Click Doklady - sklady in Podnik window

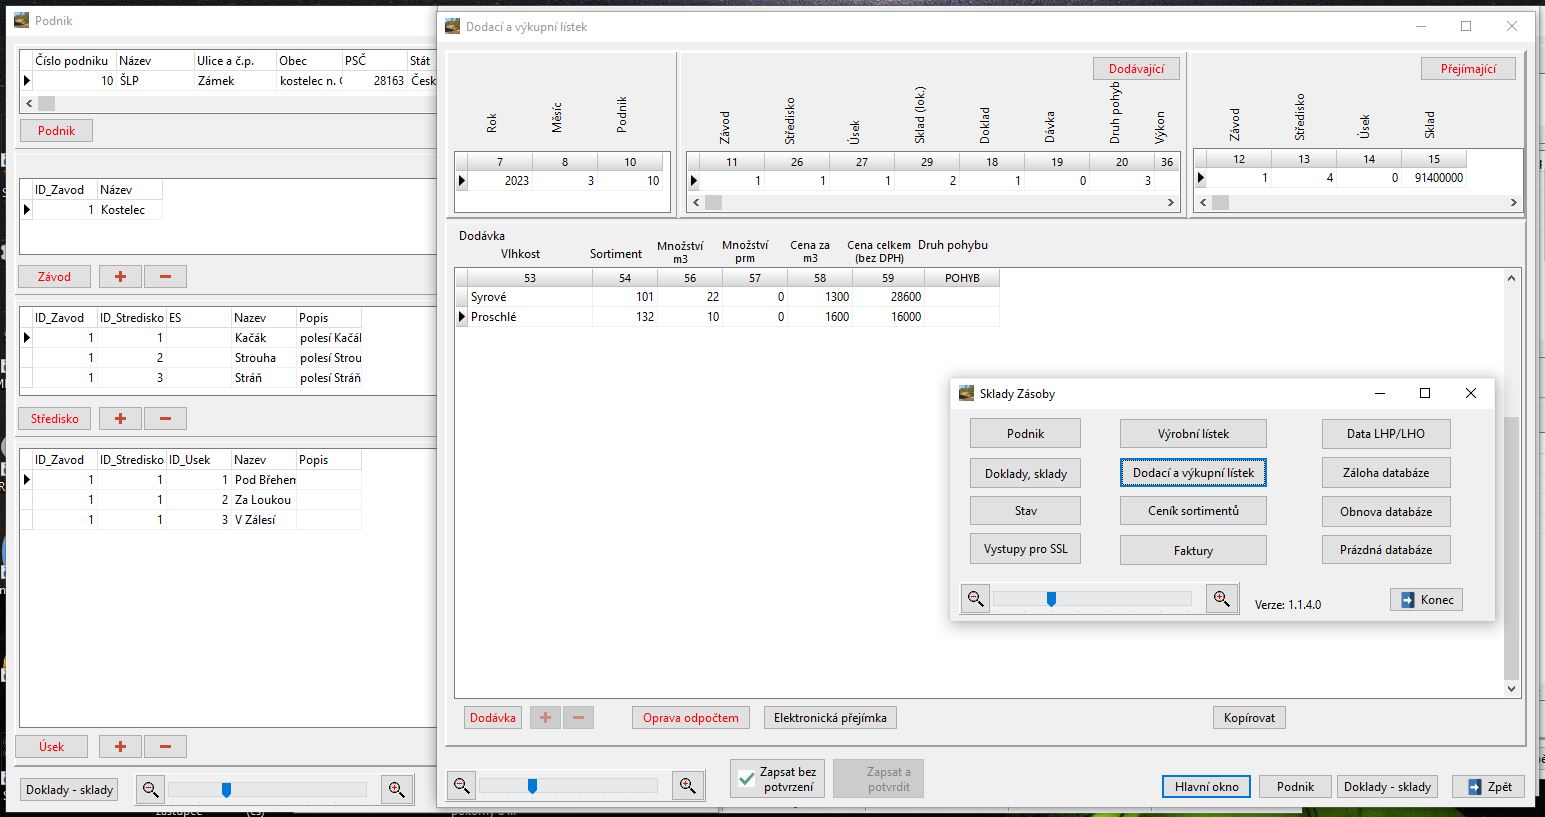[x=69, y=790]
